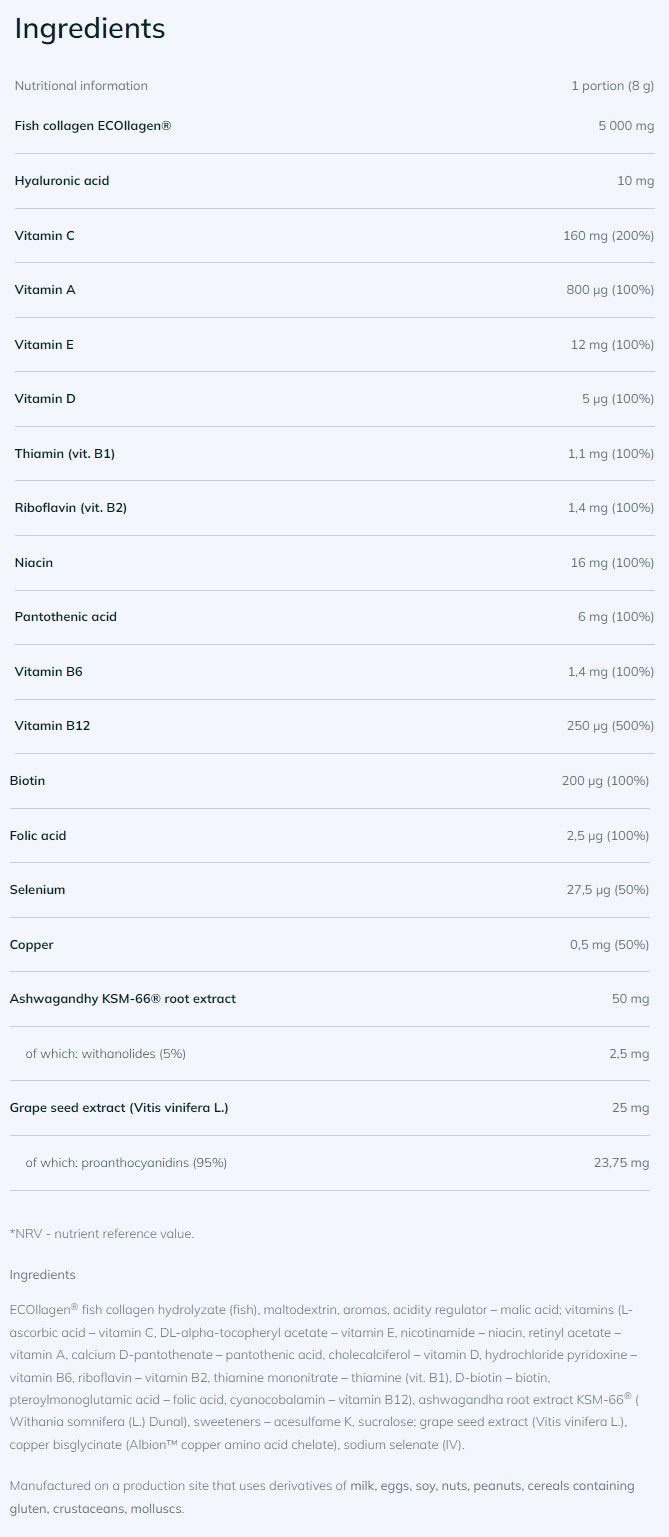This screenshot has height=1537, width=669.
Task: Click the Vitamin D row label
Action: point(45,399)
